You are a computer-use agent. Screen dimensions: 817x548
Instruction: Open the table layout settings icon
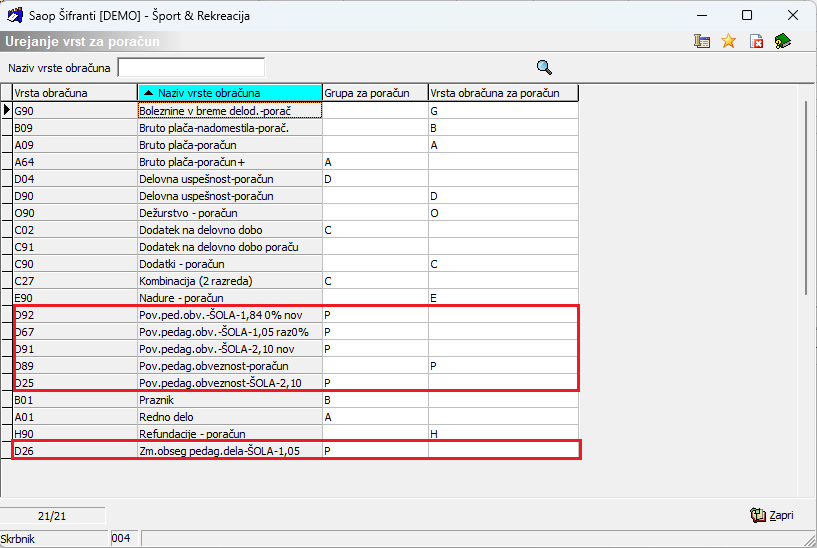[702, 41]
